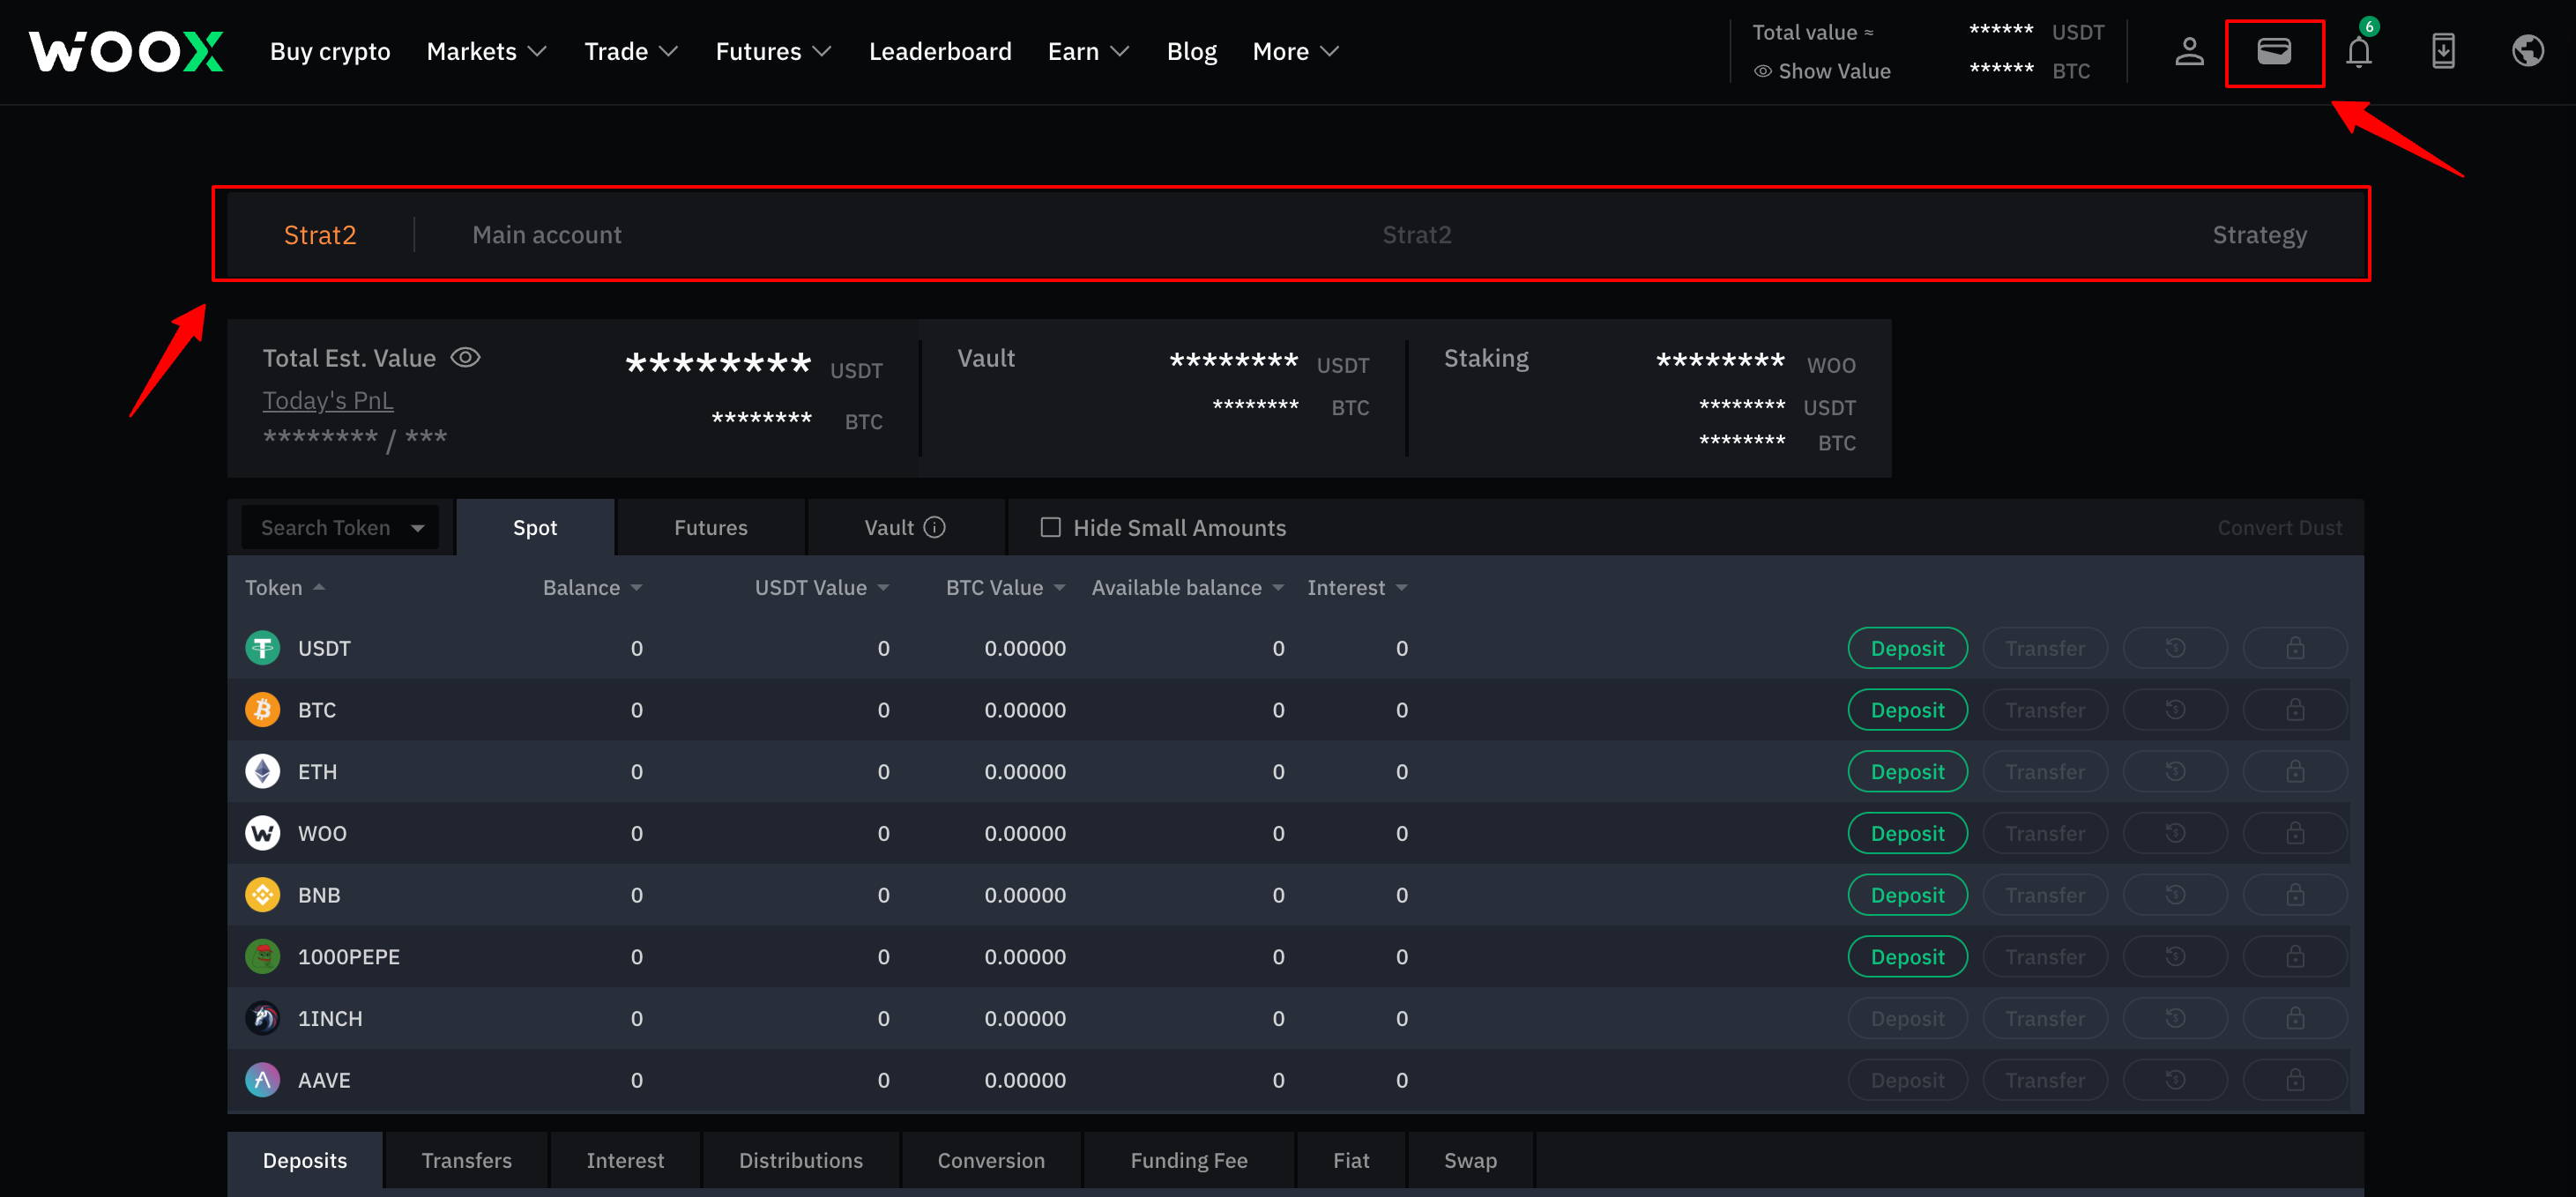Click the app download phone icon
2576x1197 pixels.
[x=2443, y=51]
